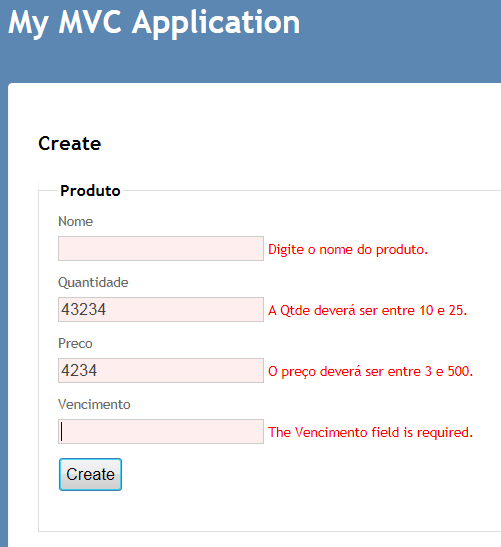Click the blue header banner below the title
The height and width of the screenshot is (547, 501).
(250, 63)
